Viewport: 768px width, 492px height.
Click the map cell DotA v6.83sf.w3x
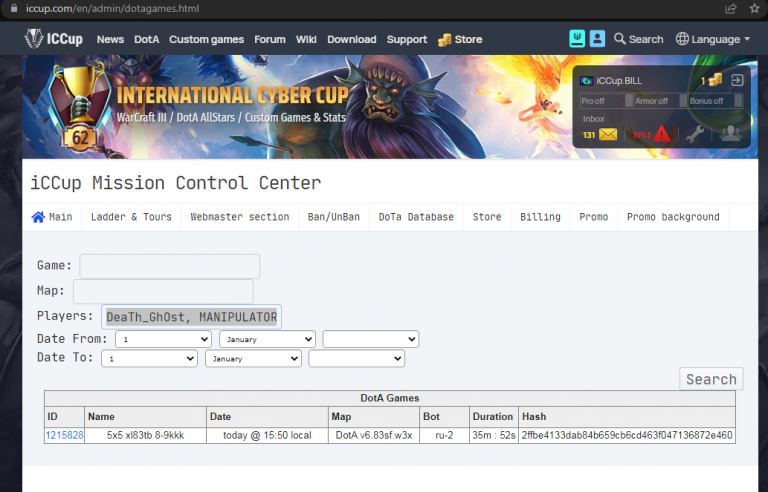click(374, 435)
